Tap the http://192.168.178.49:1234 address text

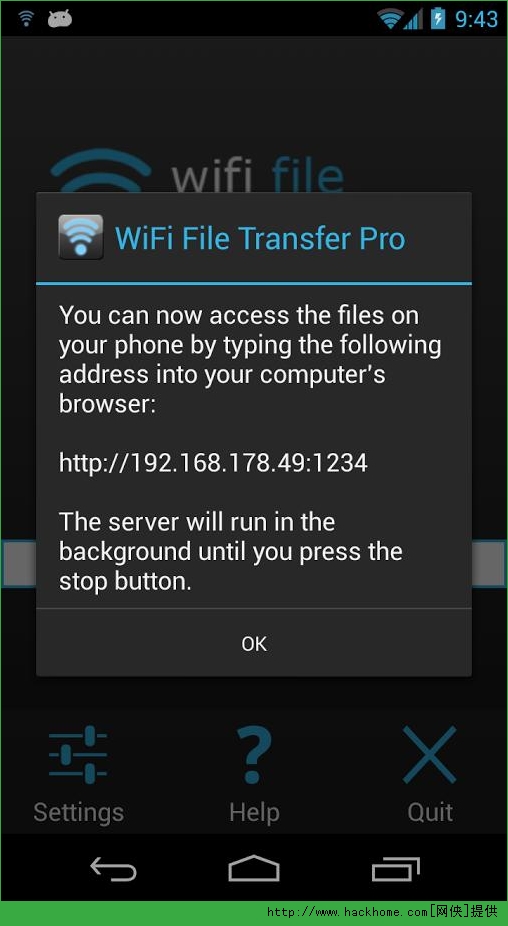[213, 463]
